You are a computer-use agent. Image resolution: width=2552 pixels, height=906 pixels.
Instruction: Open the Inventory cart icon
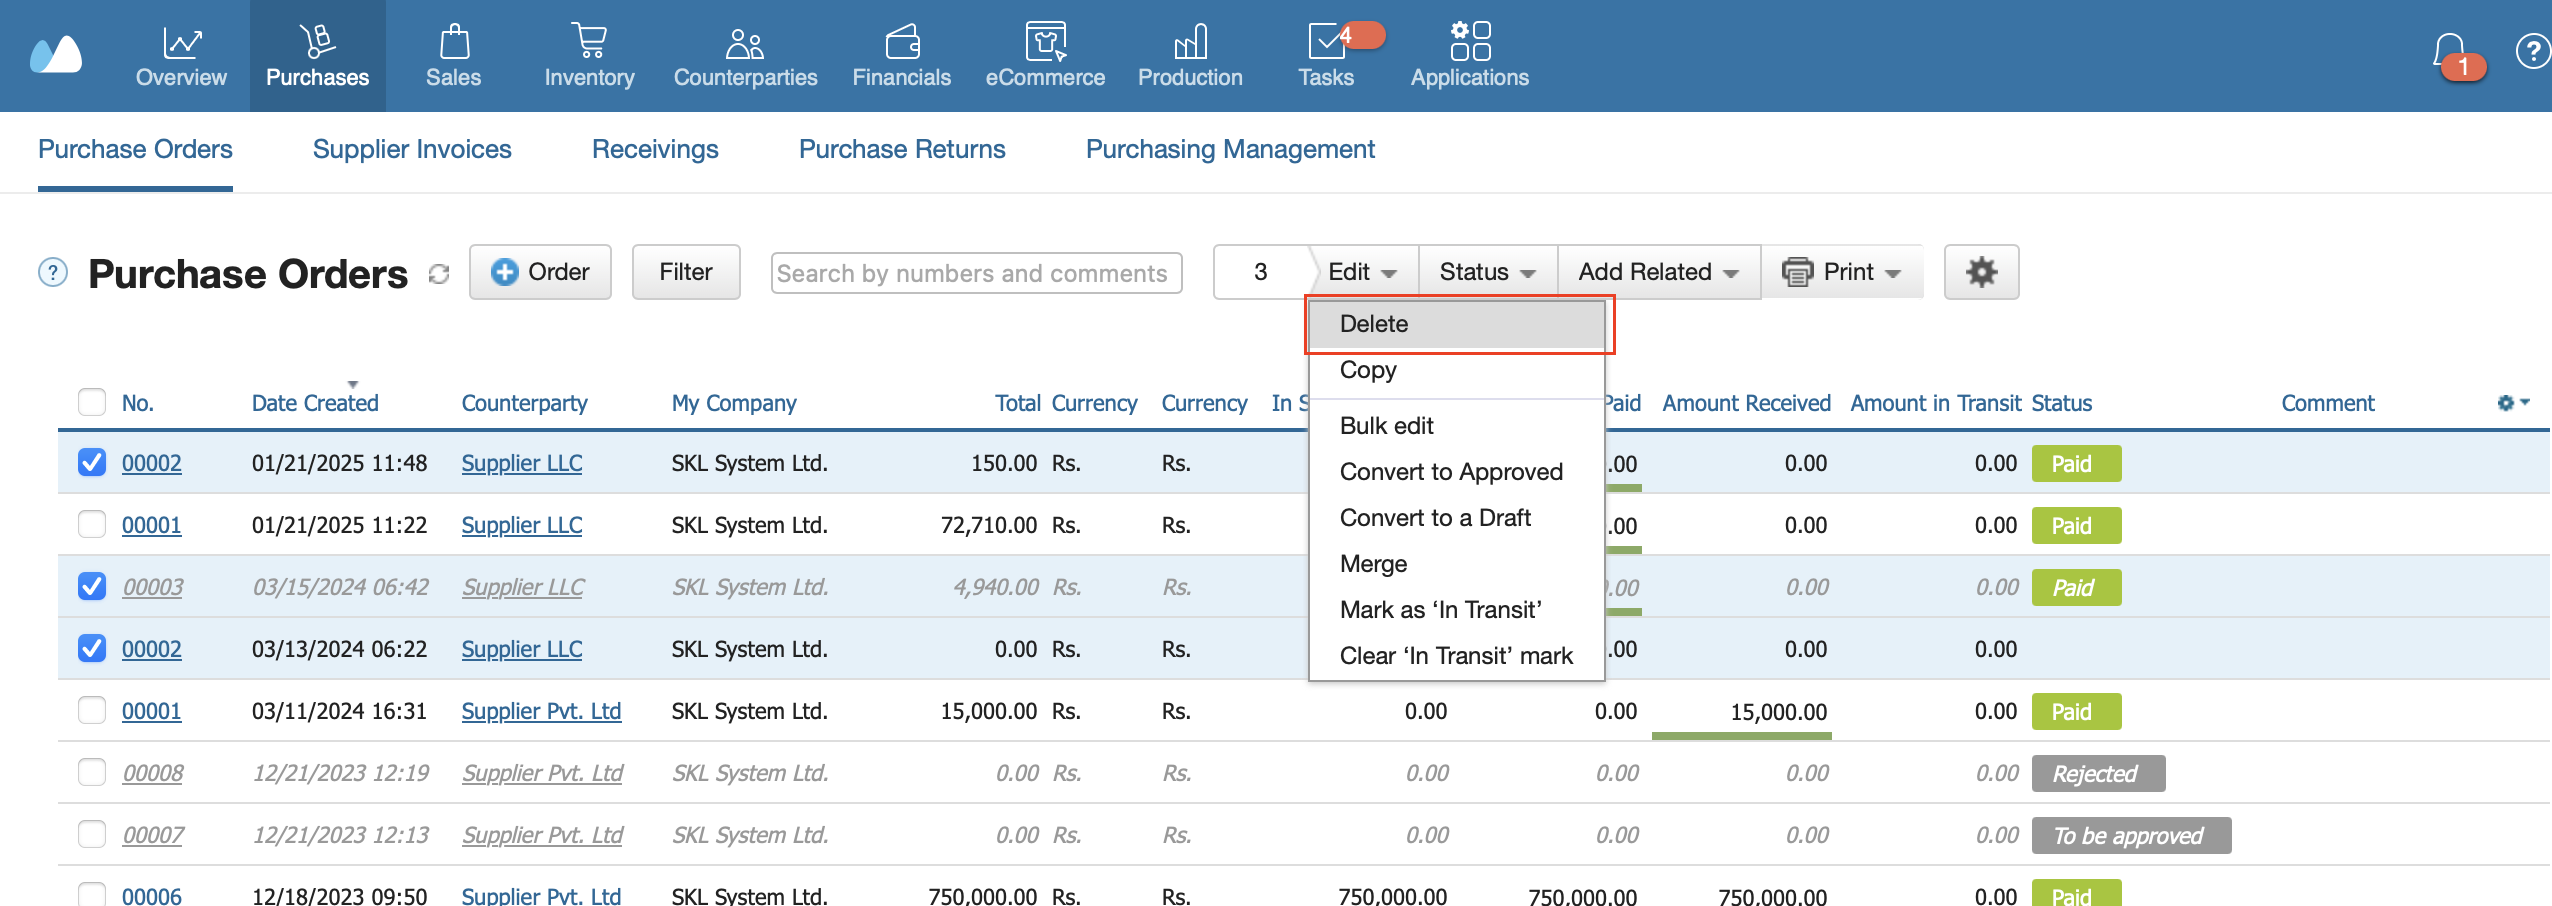(x=589, y=42)
